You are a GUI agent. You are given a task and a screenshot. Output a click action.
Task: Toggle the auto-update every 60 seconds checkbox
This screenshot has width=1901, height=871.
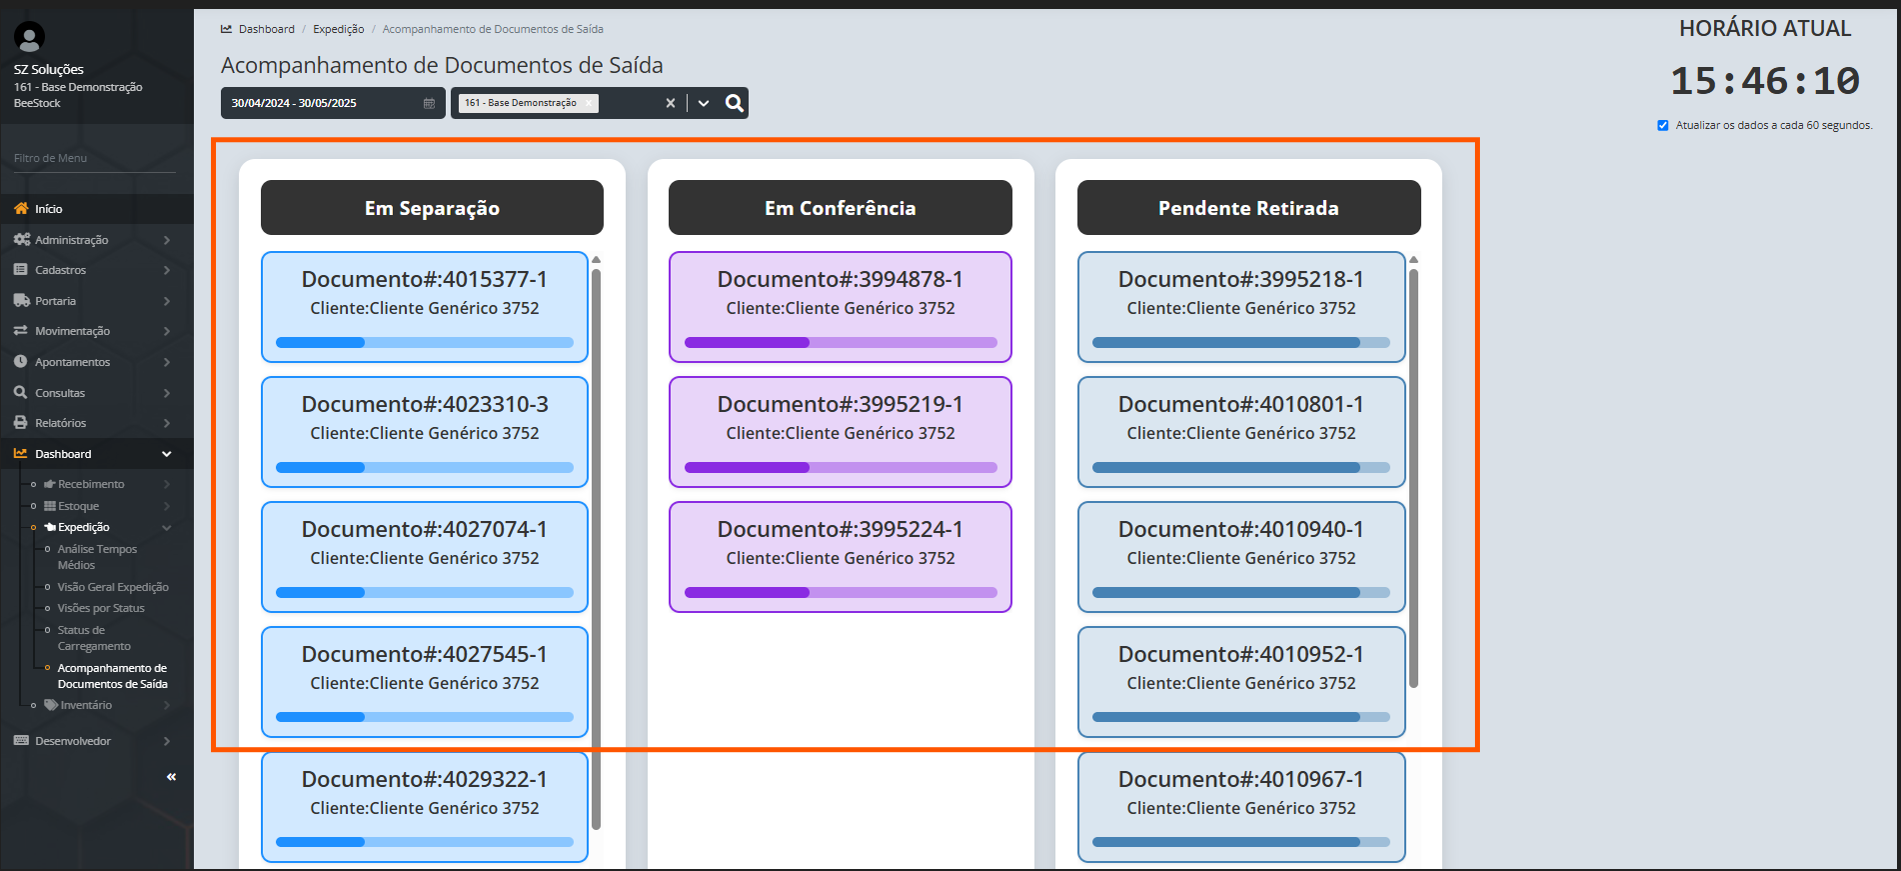point(1662,125)
